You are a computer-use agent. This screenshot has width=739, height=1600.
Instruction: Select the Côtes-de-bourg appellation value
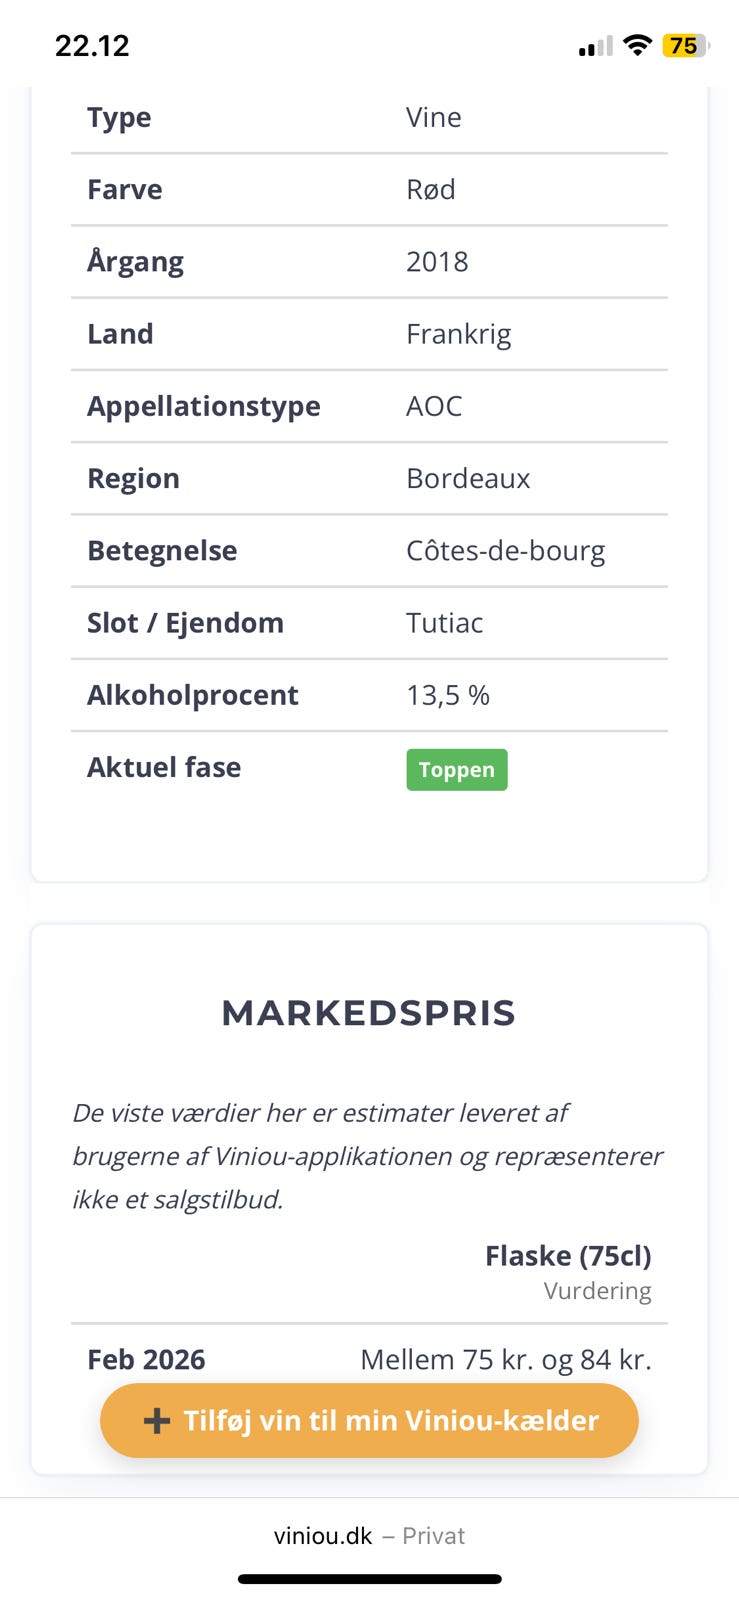(x=505, y=551)
